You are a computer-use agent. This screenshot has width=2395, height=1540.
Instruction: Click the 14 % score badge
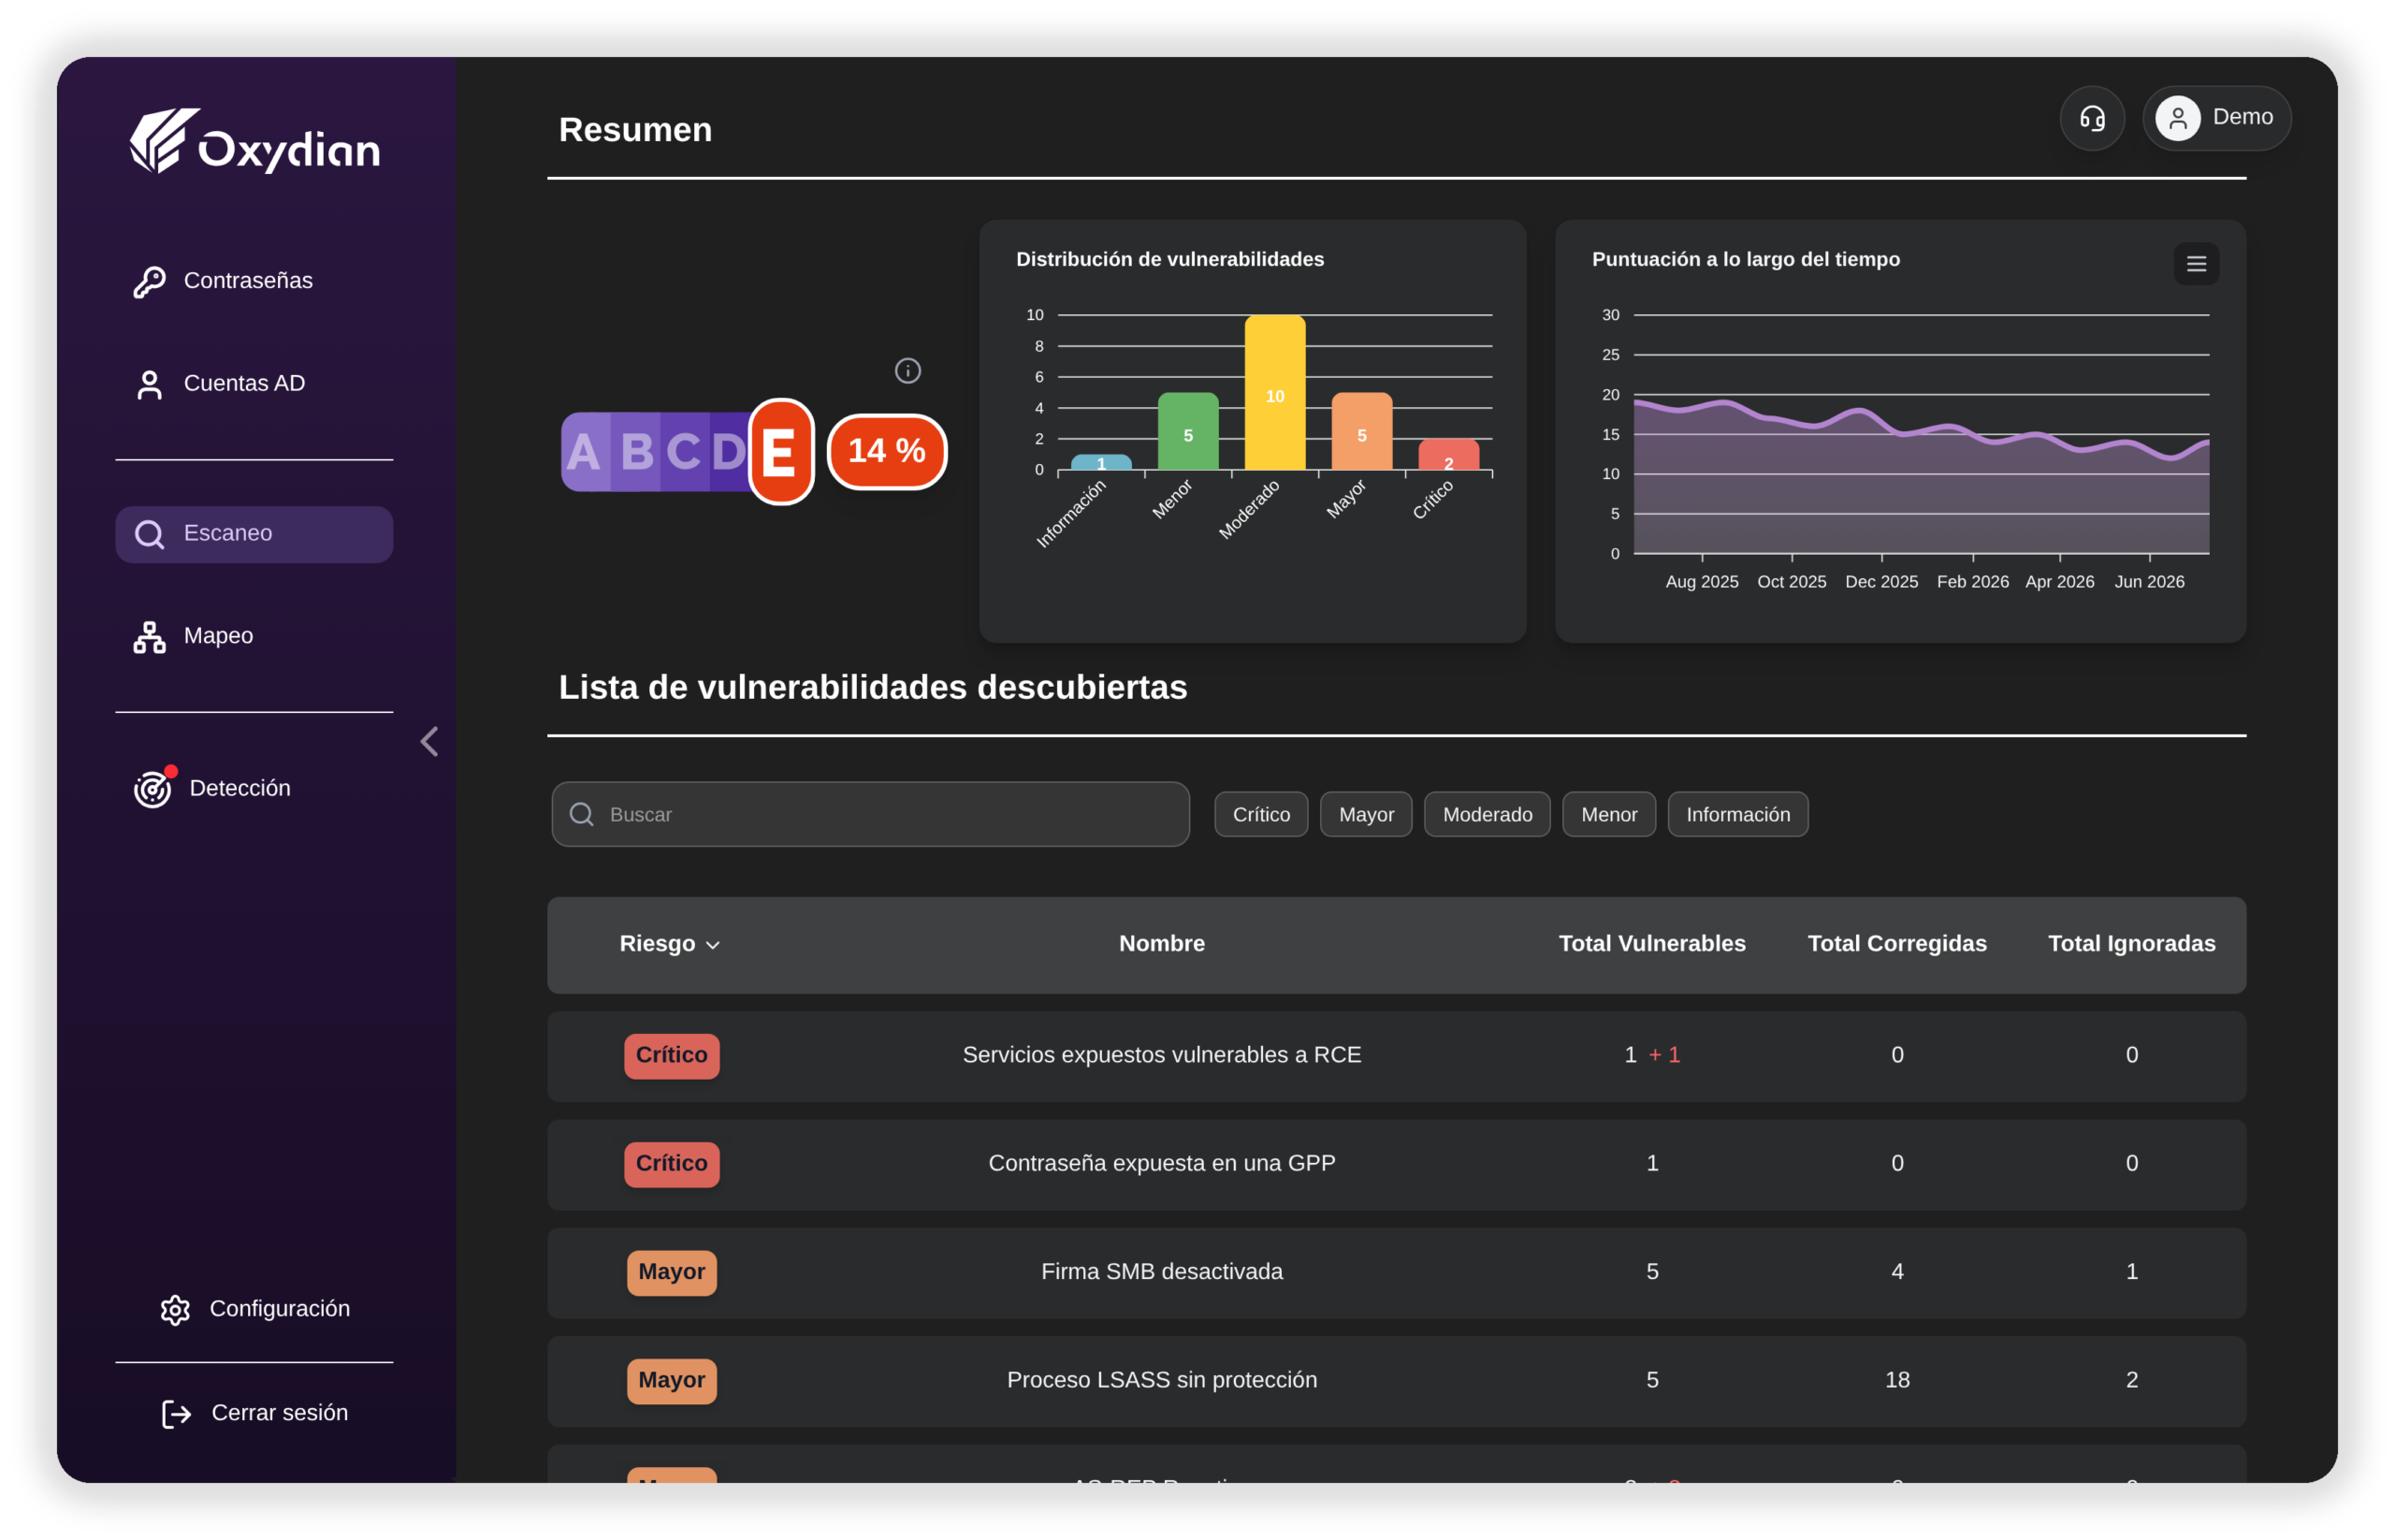887,452
